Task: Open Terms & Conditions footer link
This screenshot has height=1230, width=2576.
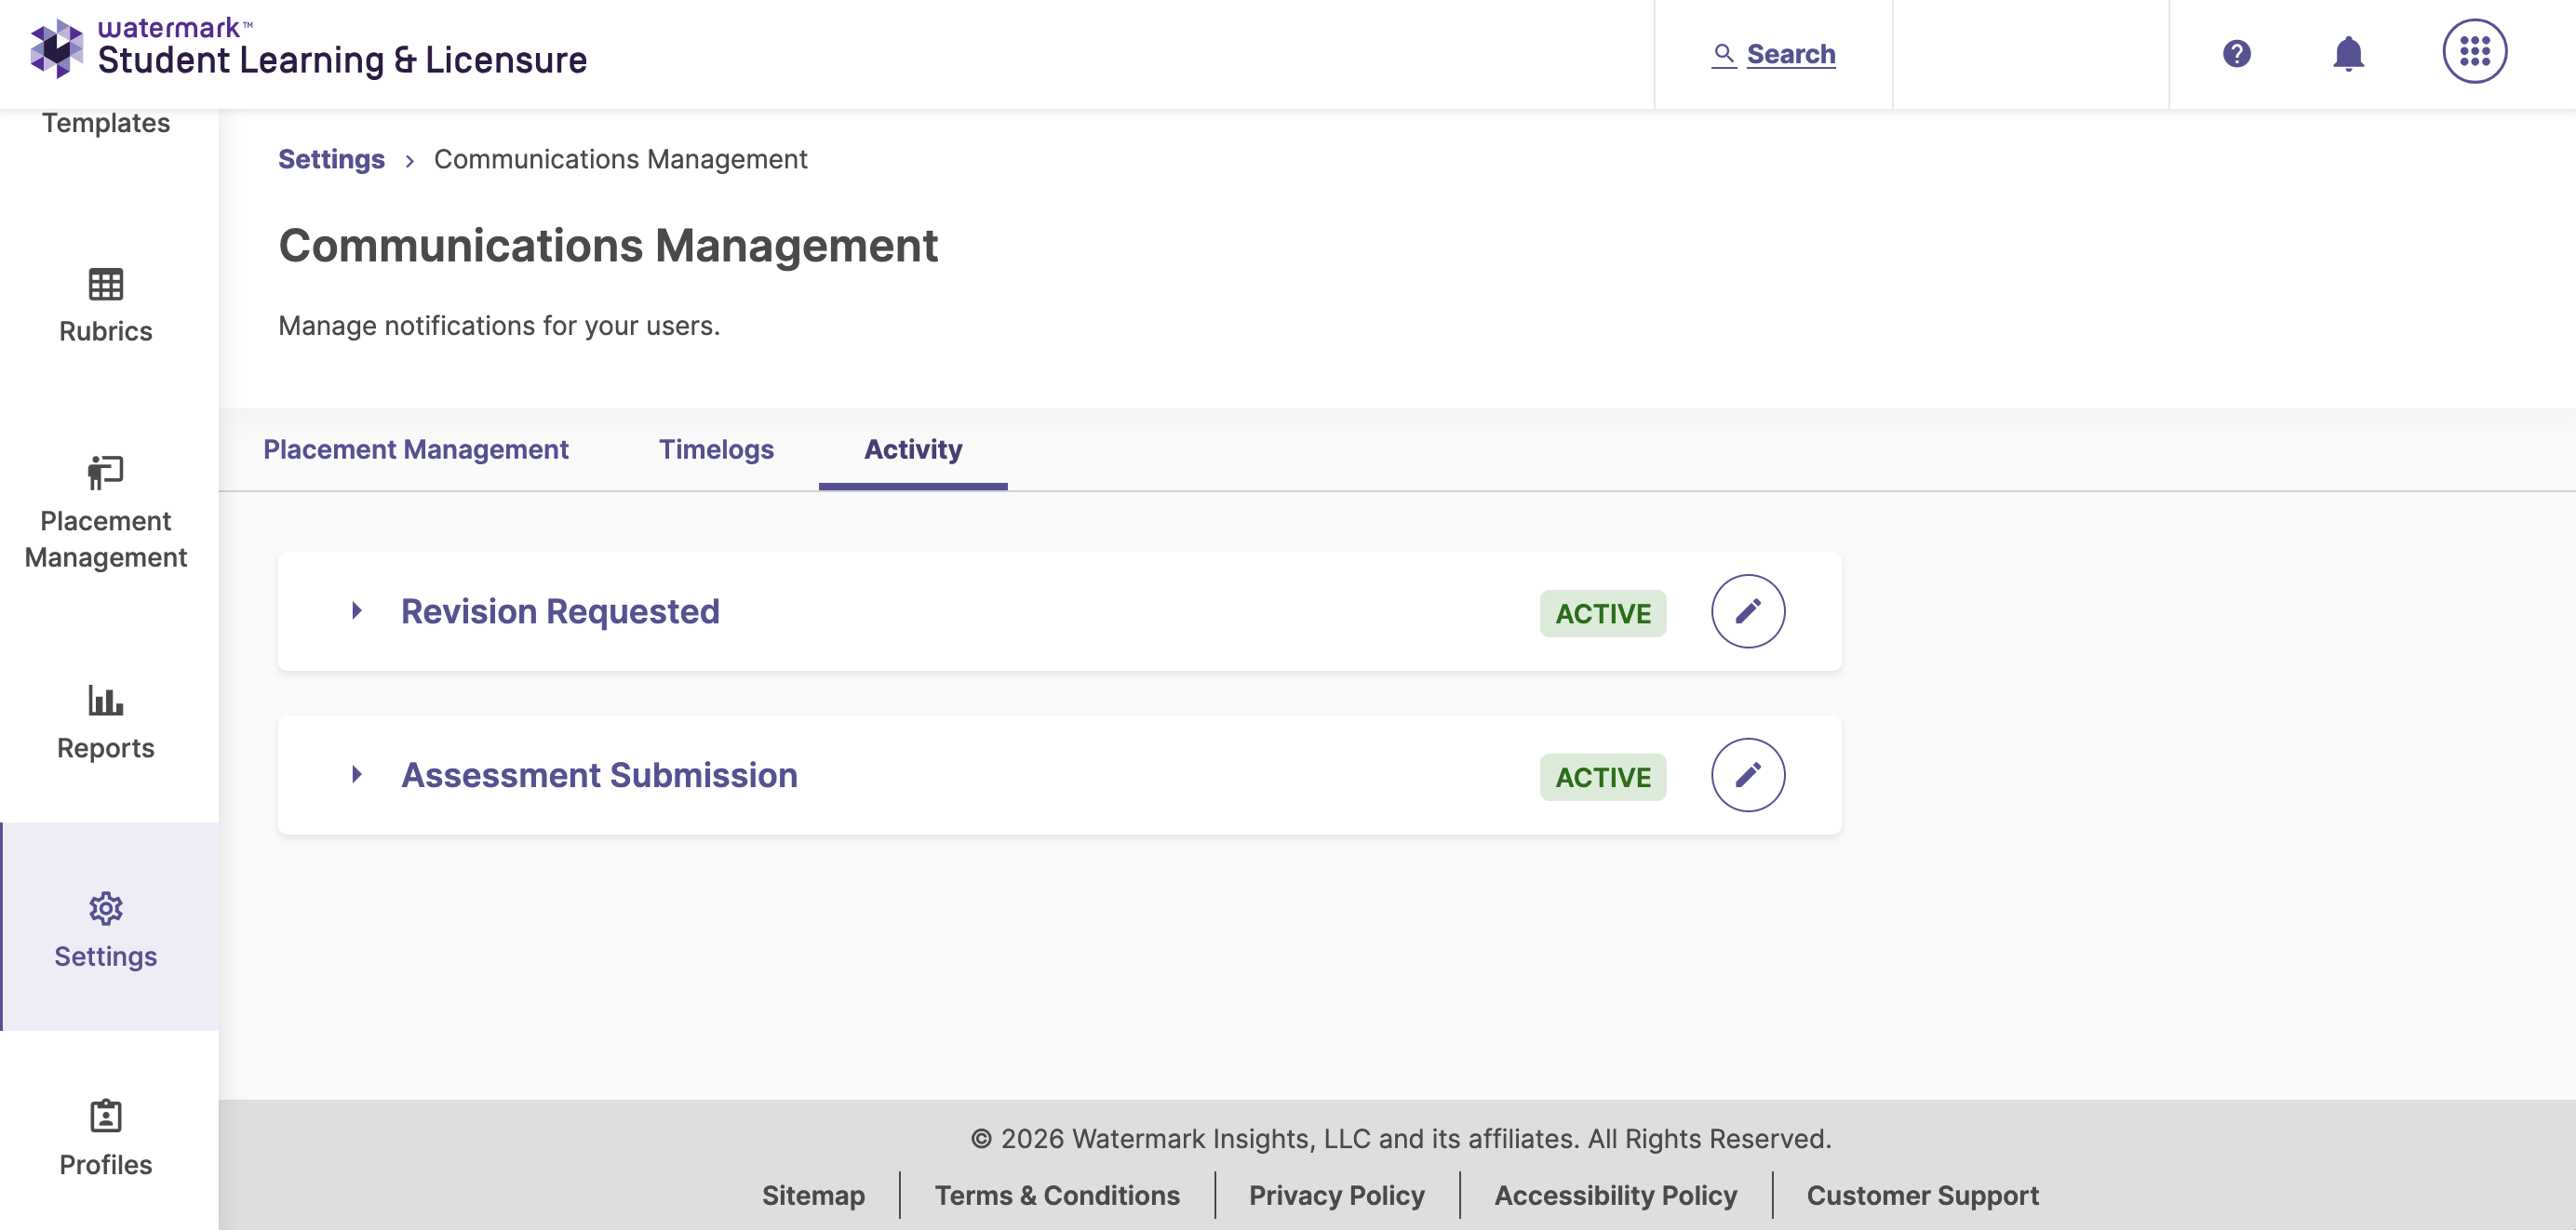Action: coord(1057,1195)
